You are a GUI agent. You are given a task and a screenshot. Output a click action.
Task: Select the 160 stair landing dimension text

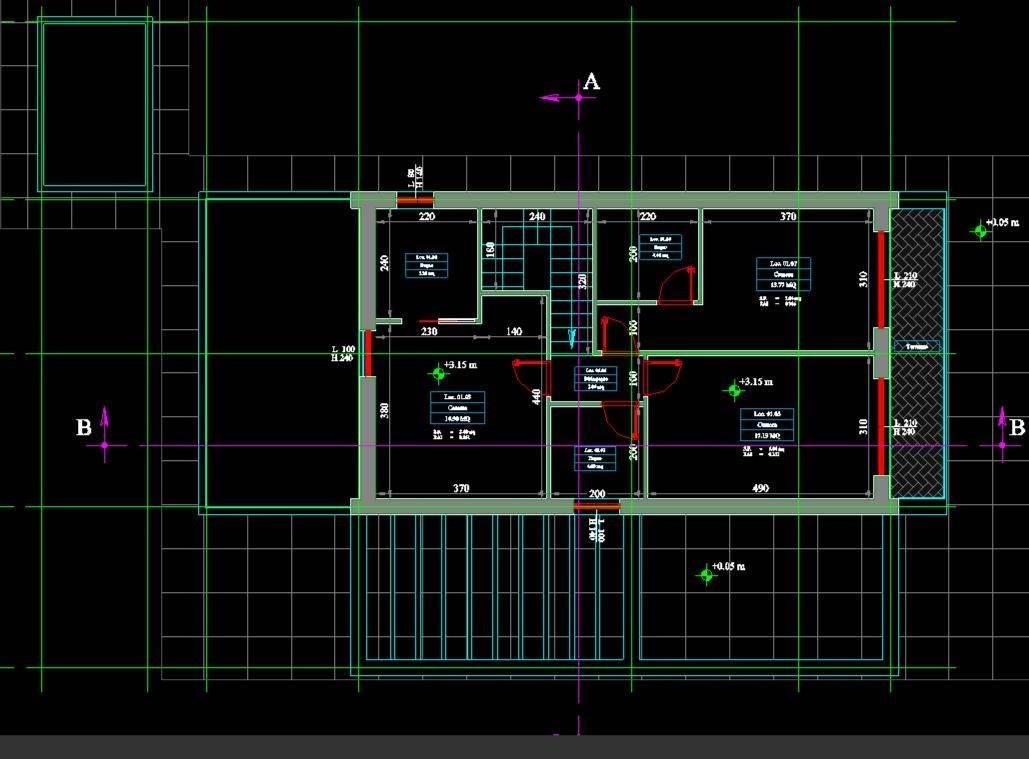click(490, 250)
